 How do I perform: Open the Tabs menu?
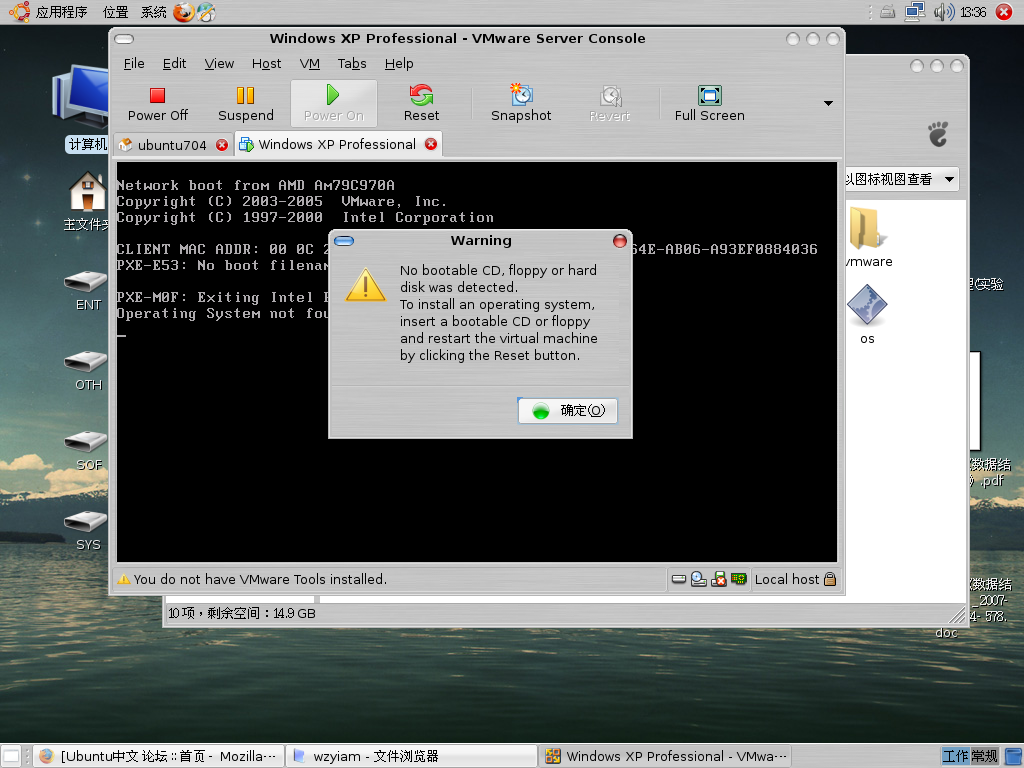pos(352,63)
